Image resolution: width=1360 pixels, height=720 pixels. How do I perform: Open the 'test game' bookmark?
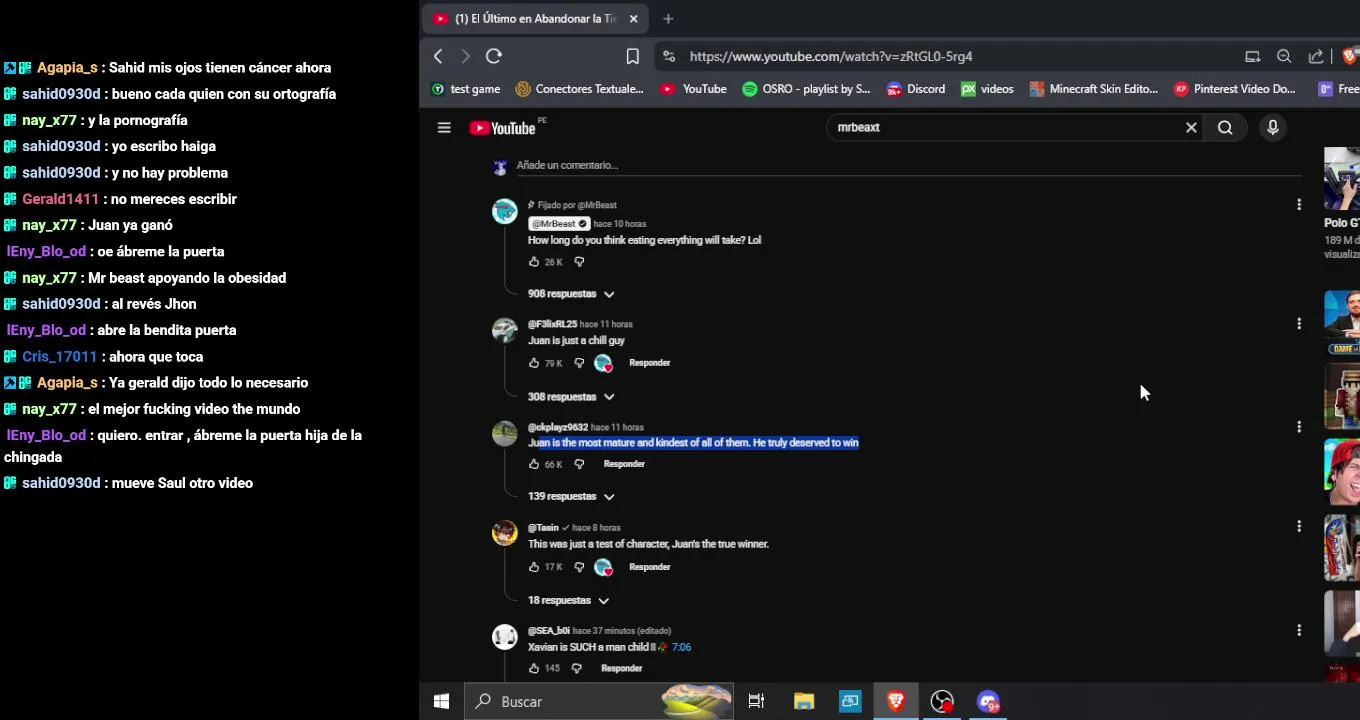coord(466,89)
